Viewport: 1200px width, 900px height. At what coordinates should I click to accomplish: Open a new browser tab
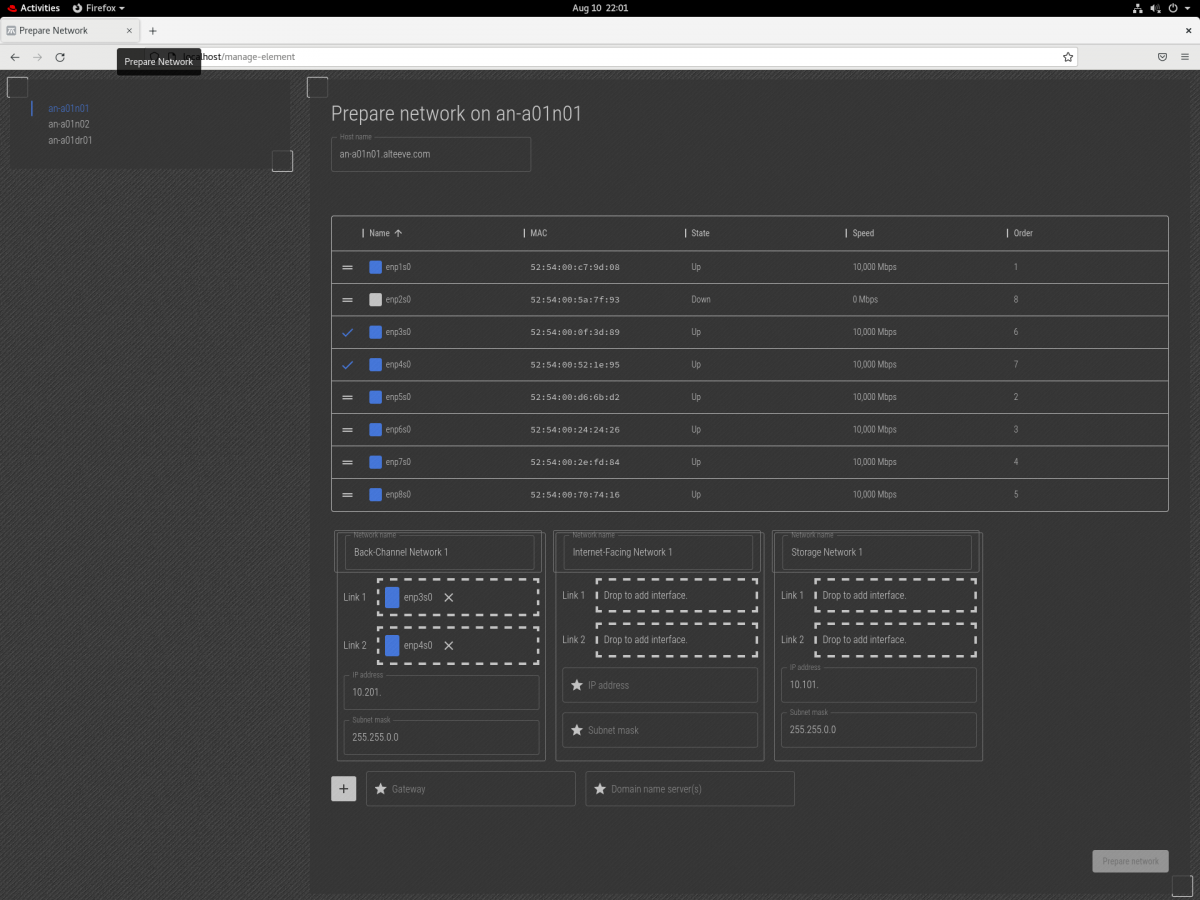pos(153,31)
